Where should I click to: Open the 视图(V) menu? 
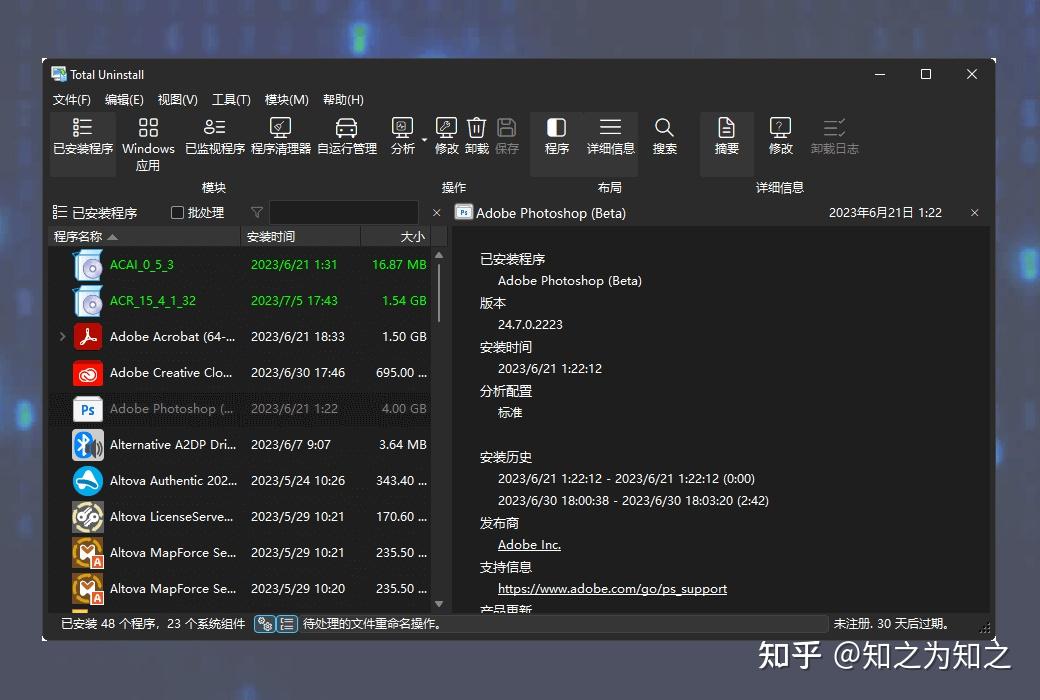[x=177, y=100]
